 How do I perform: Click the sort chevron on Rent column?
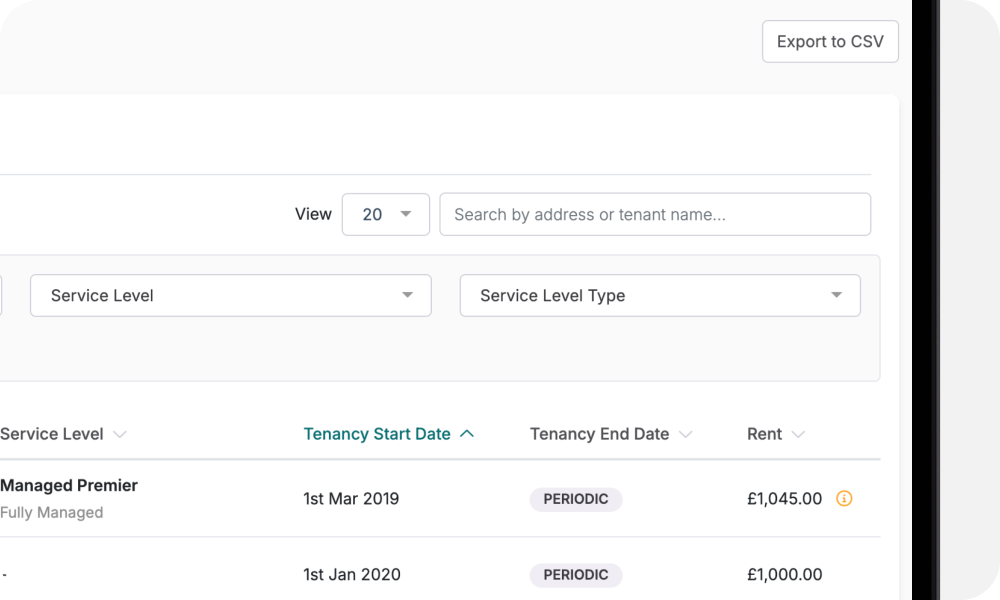click(798, 434)
